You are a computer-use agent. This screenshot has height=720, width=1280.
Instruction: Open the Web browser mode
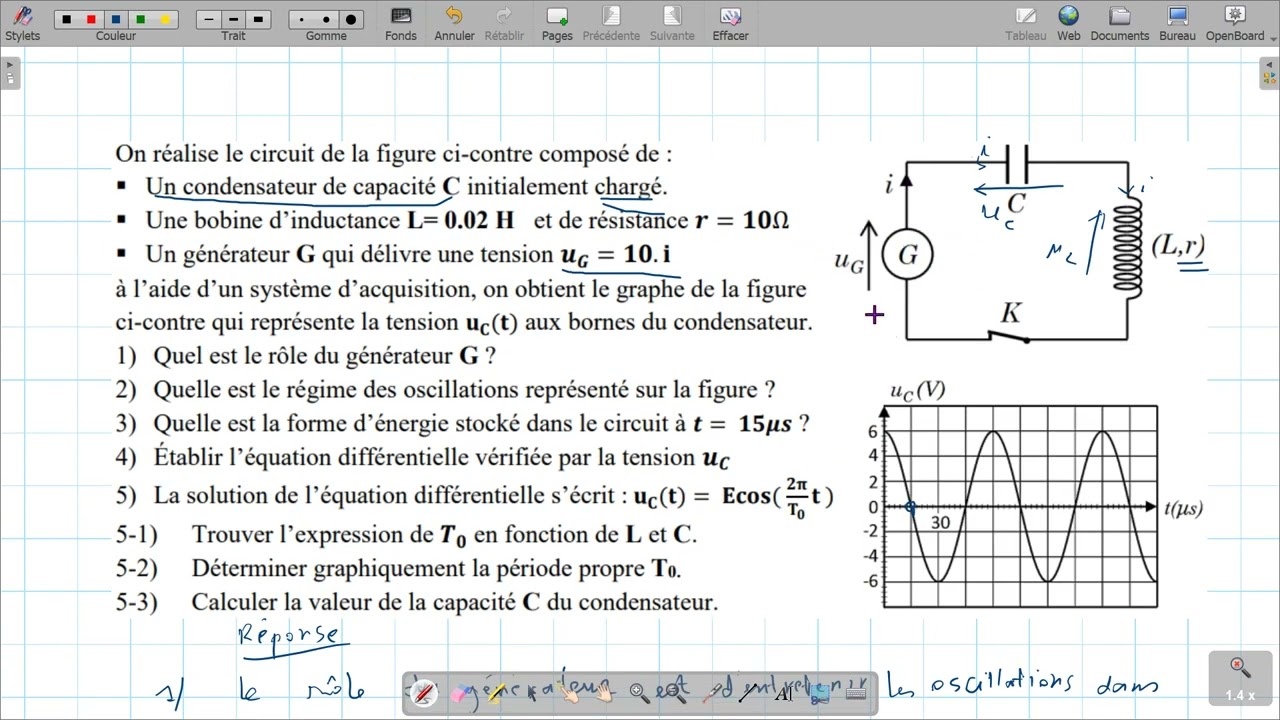pyautogui.click(x=1069, y=23)
